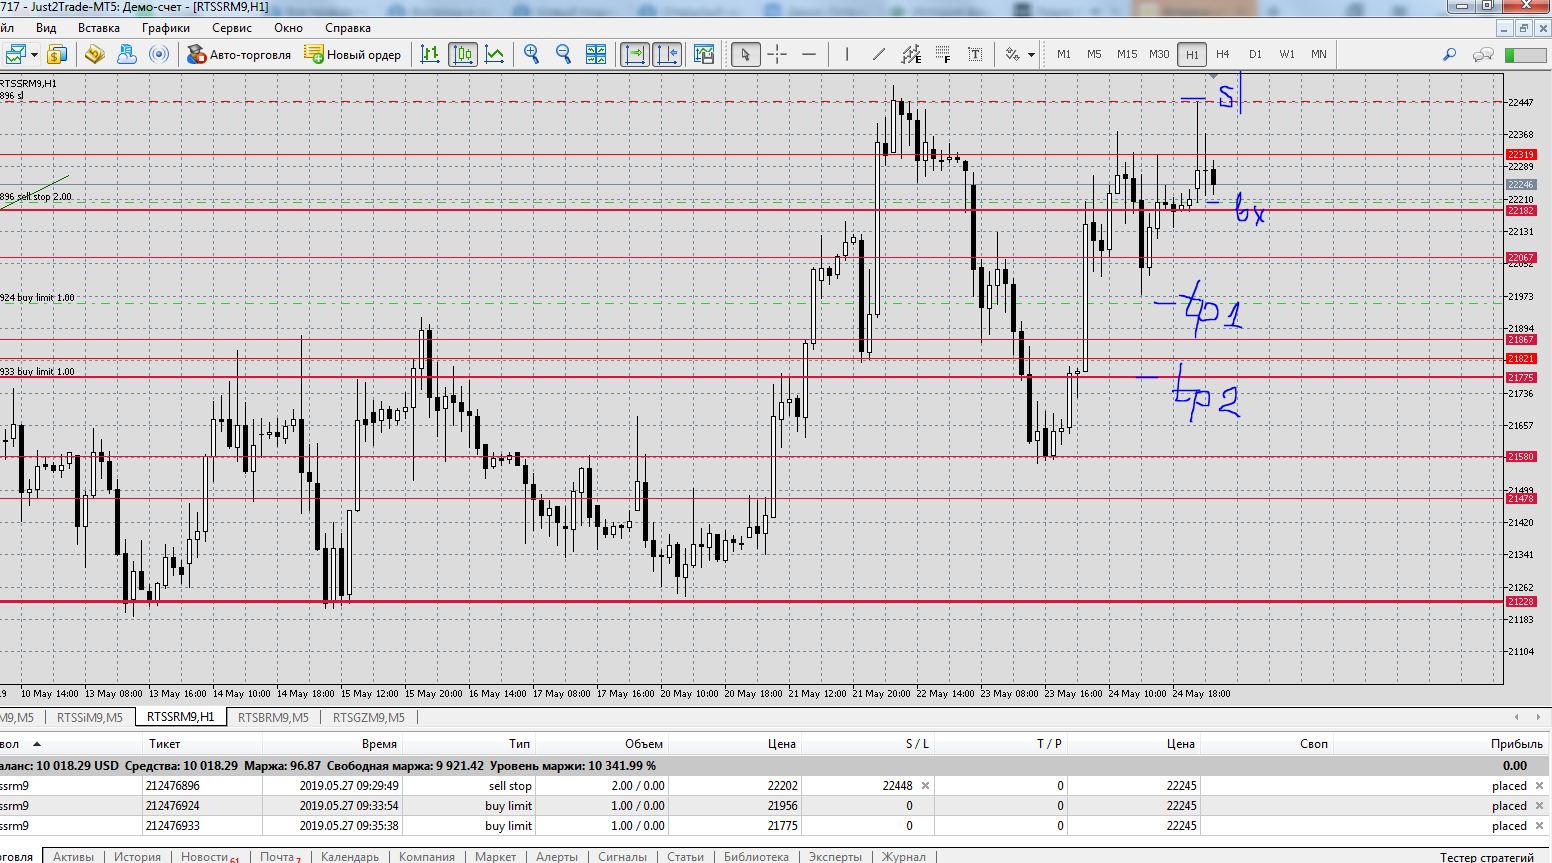Select the Equidistant Channel tool
Screen dimensions: 1552x863
pos(911,54)
